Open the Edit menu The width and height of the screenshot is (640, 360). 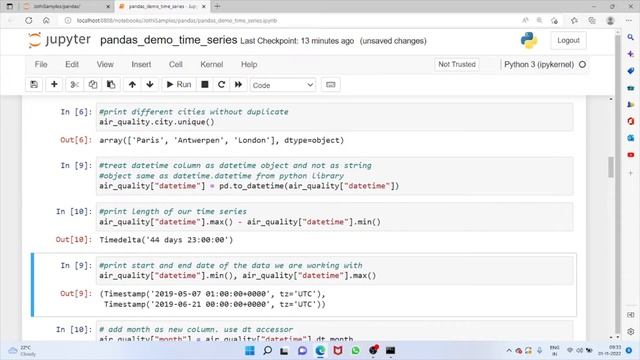tap(72, 64)
